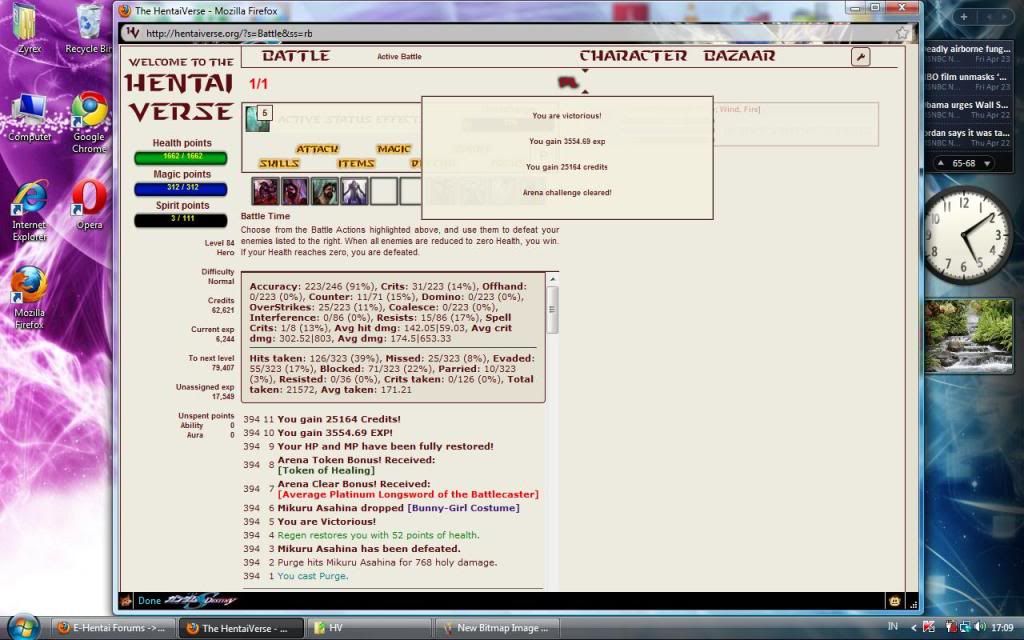Click the Firefox logo in the window title bar
The width and height of the screenshot is (1024, 640).
[124, 10]
